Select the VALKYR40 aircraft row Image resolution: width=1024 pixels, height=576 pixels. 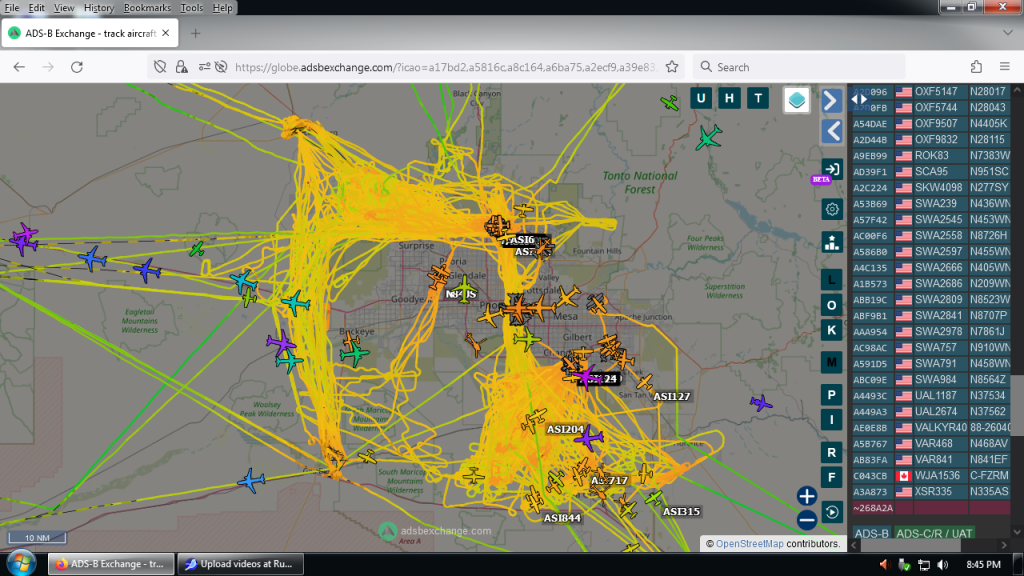(931, 428)
